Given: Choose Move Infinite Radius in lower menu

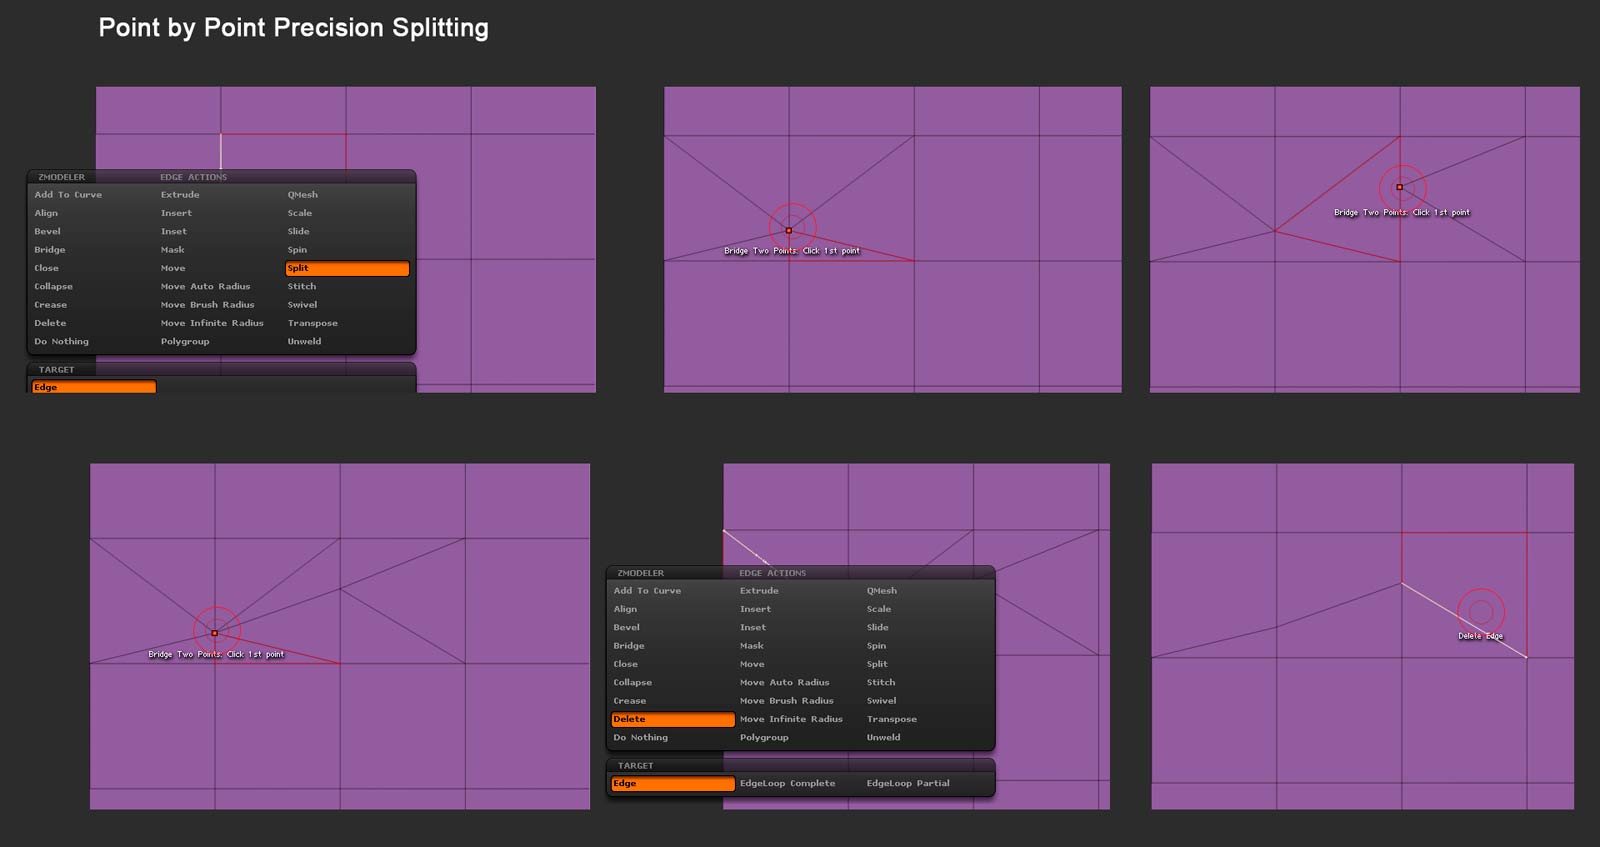Looking at the screenshot, I should click(x=791, y=719).
